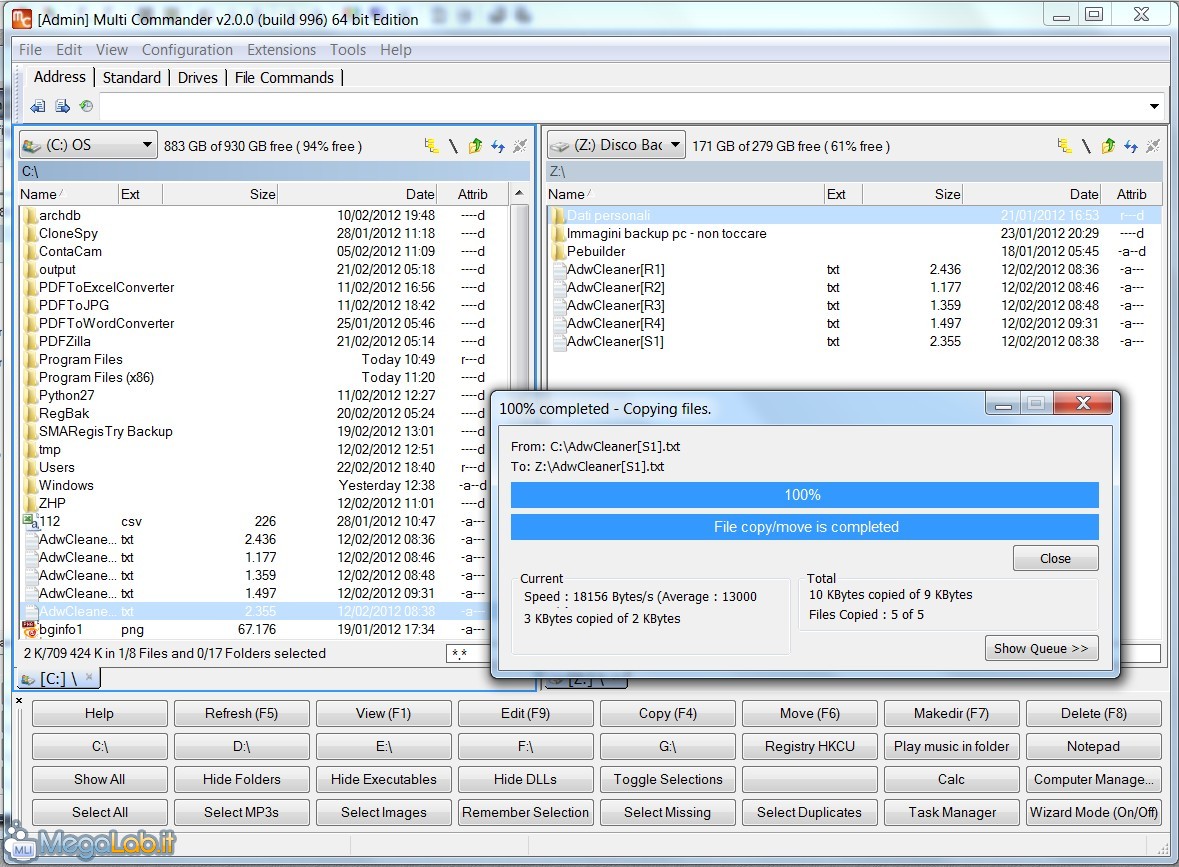Close the button panel with the small x
The image size is (1179, 867).
point(19,700)
